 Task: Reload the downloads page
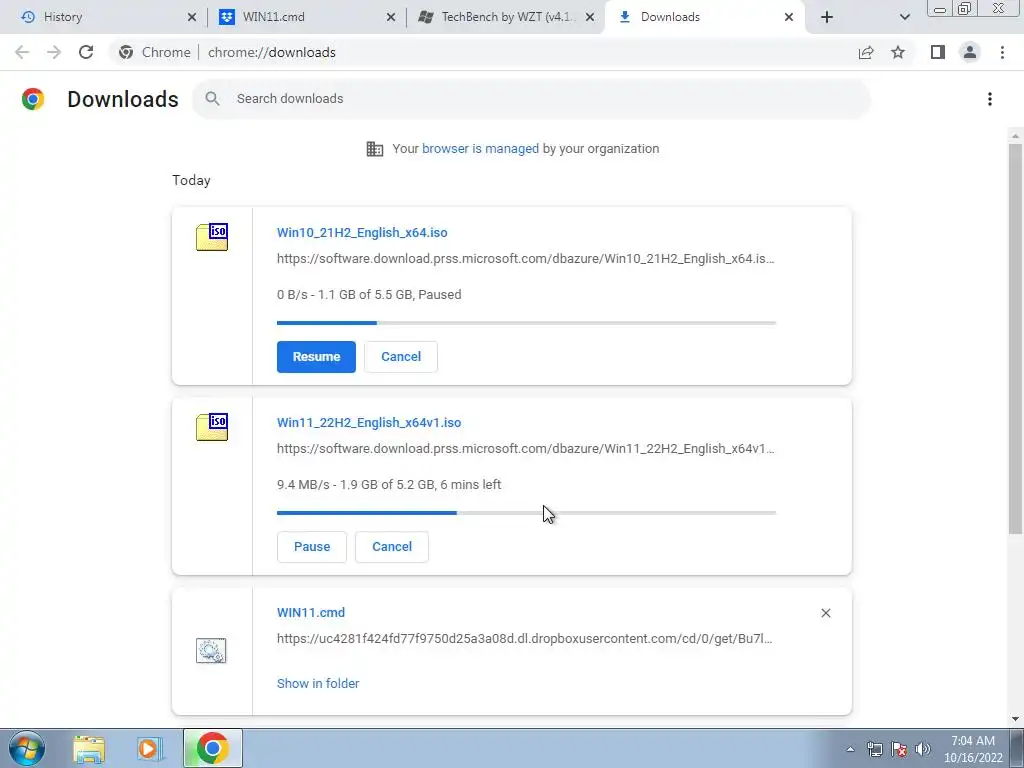coord(86,52)
